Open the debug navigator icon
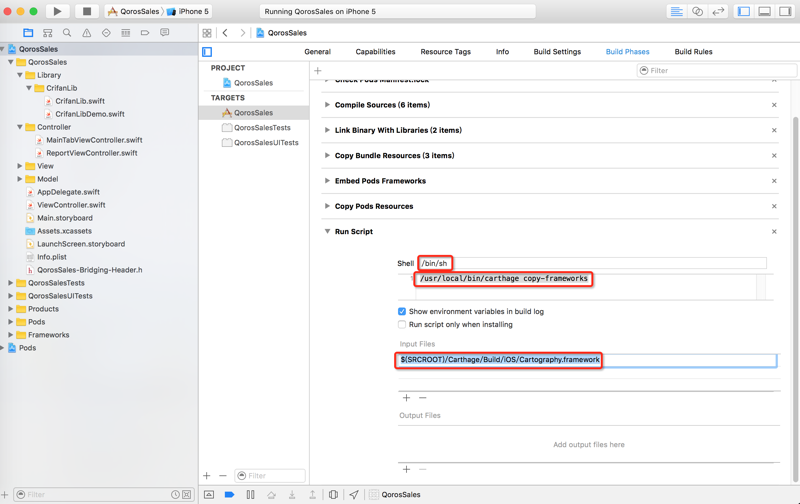The width and height of the screenshot is (800, 504). 126,33
